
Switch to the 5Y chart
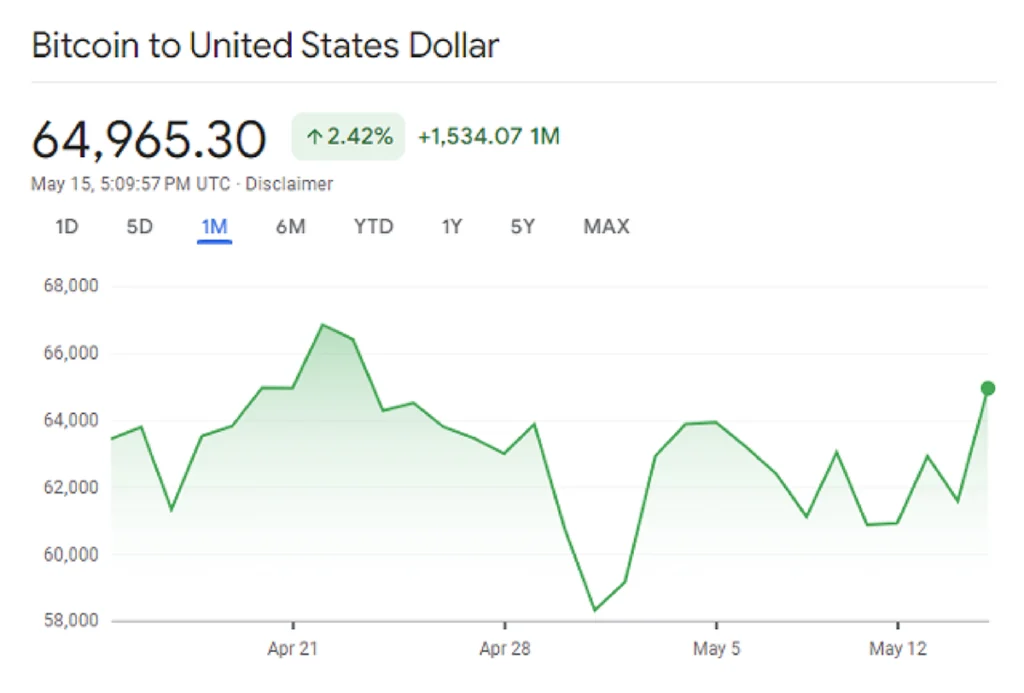pyautogui.click(x=523, y=227)
